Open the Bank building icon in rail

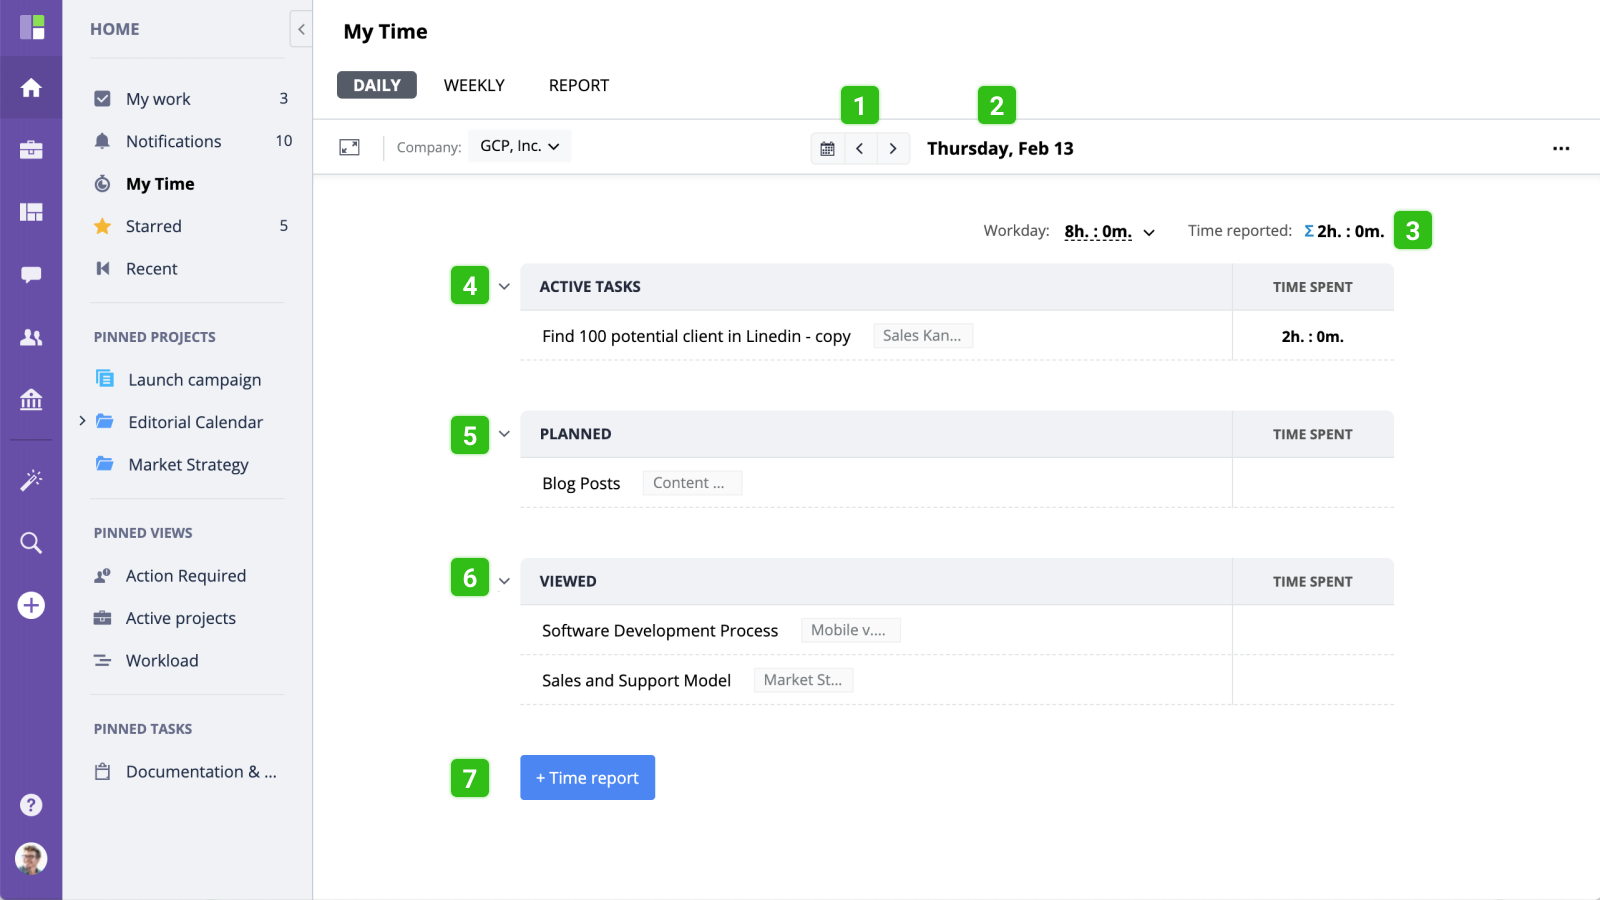(x=31, y=400)
